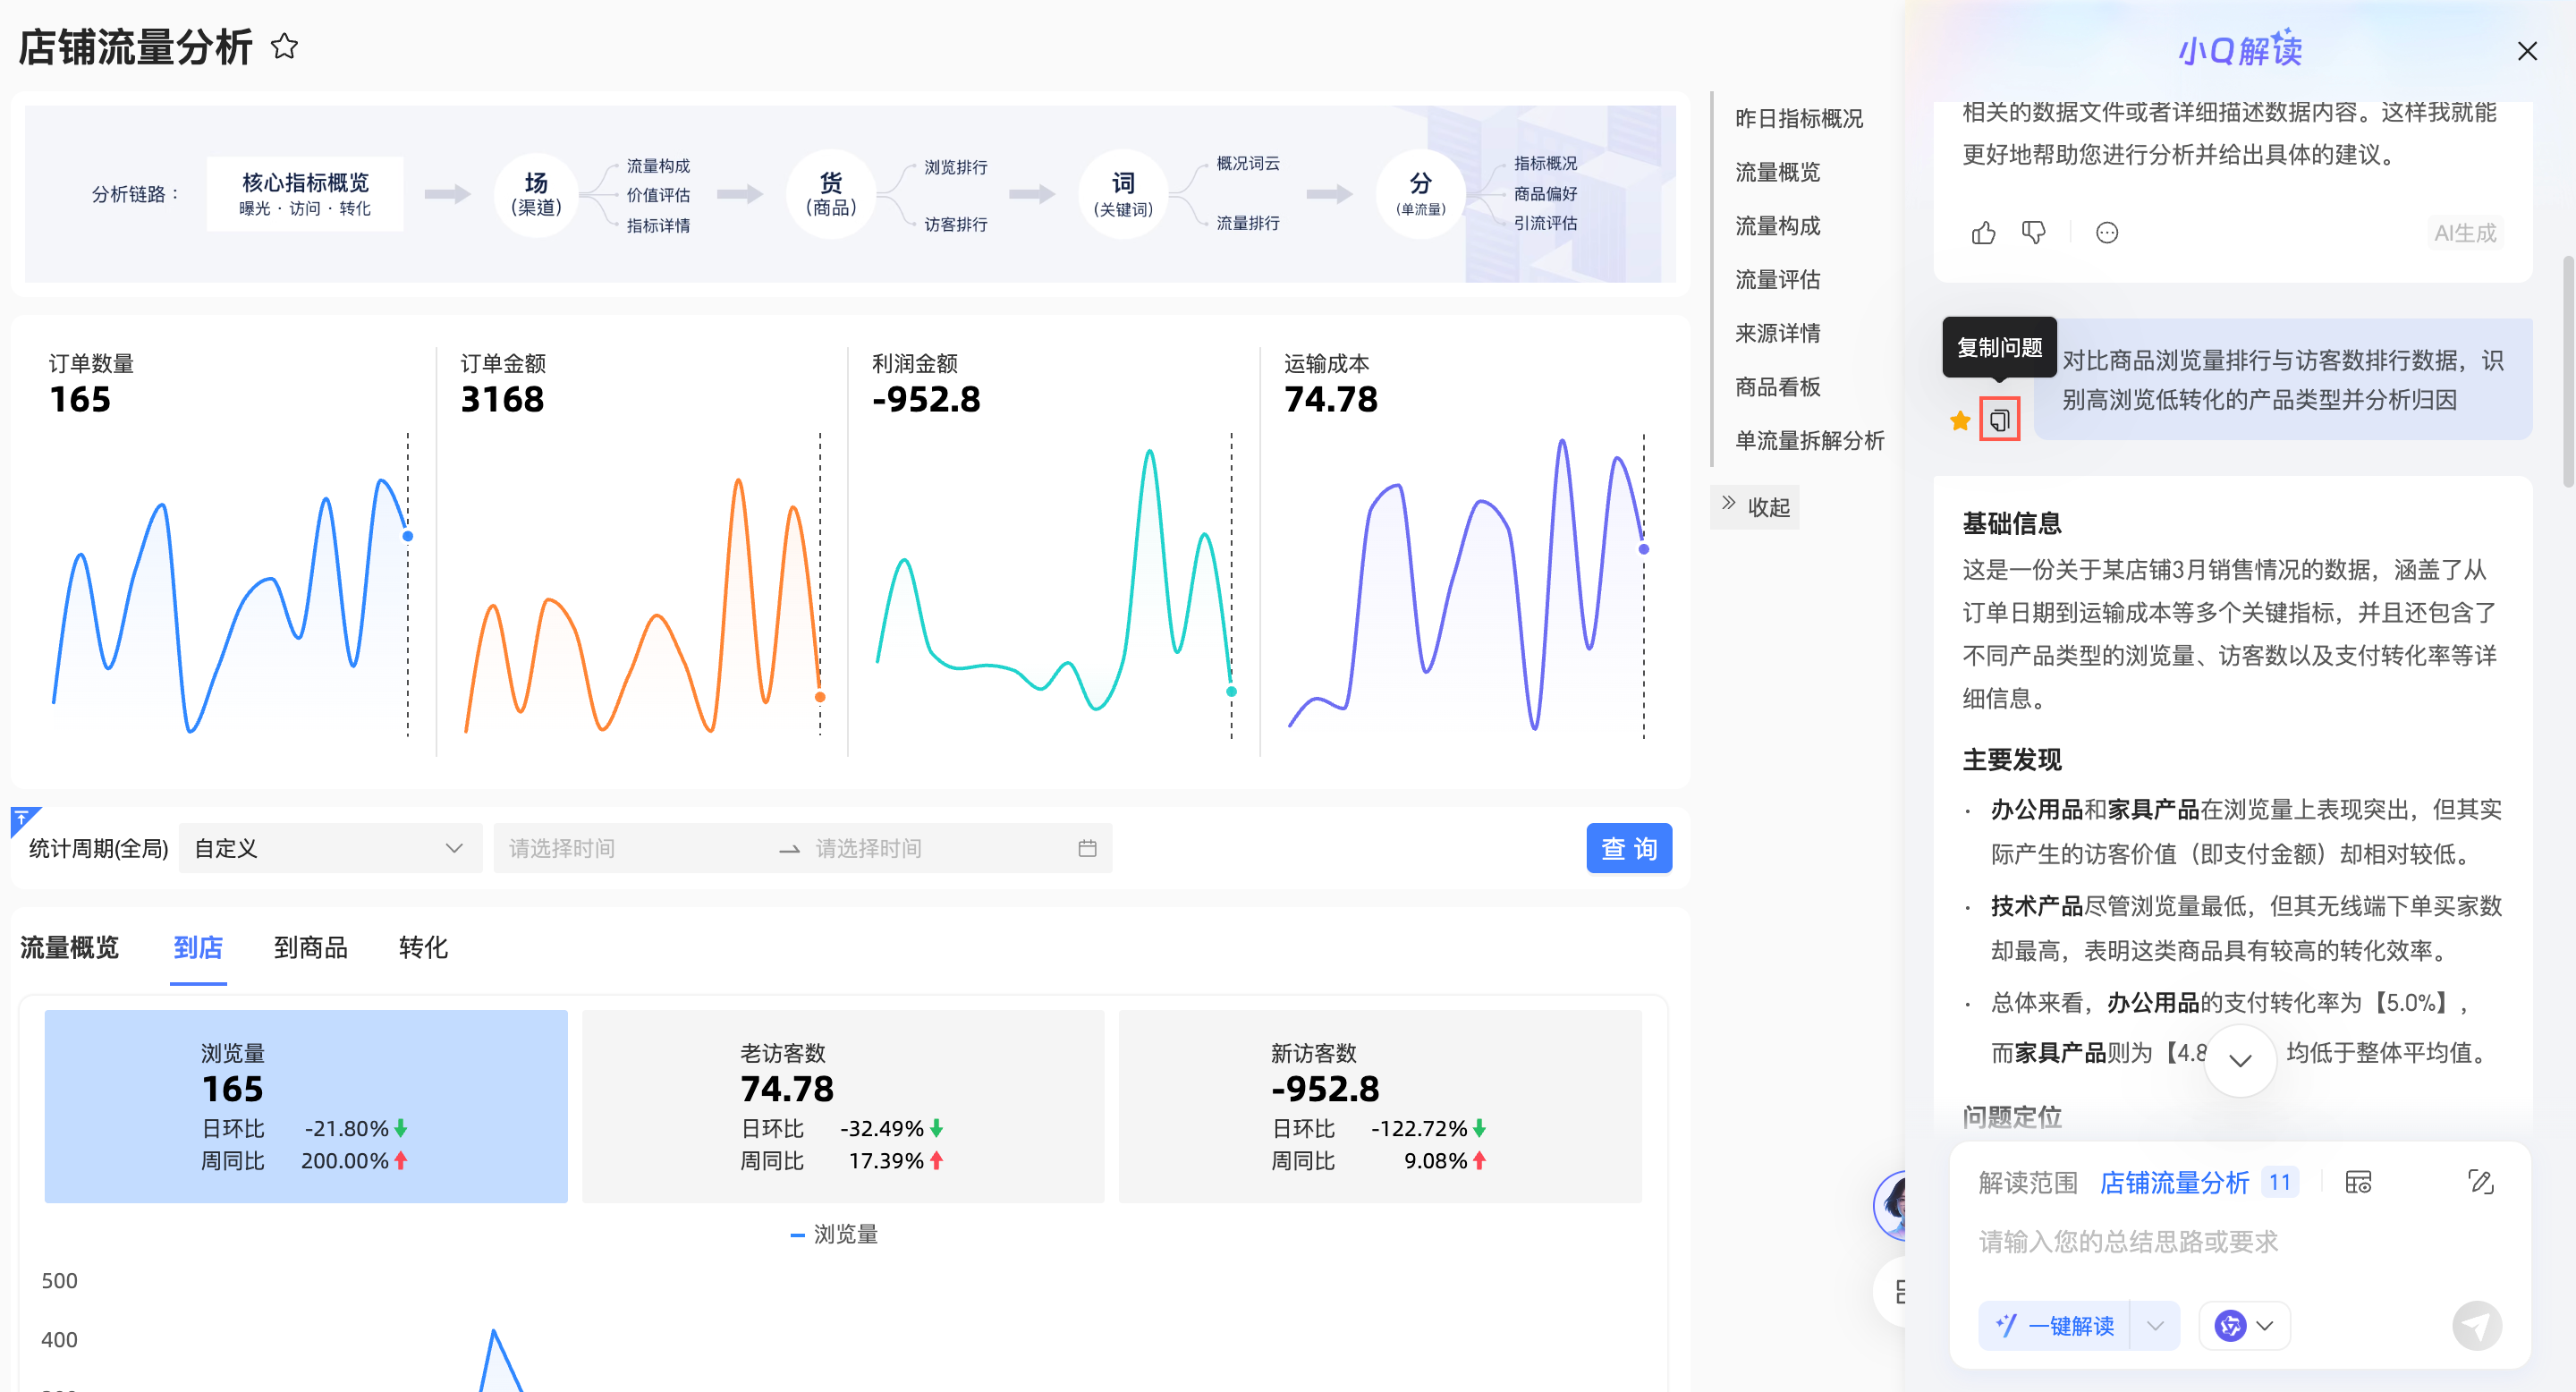This screenshot has width=2576, height=1392.
Task: Click the copy question icon
Action: point(1999,420)
